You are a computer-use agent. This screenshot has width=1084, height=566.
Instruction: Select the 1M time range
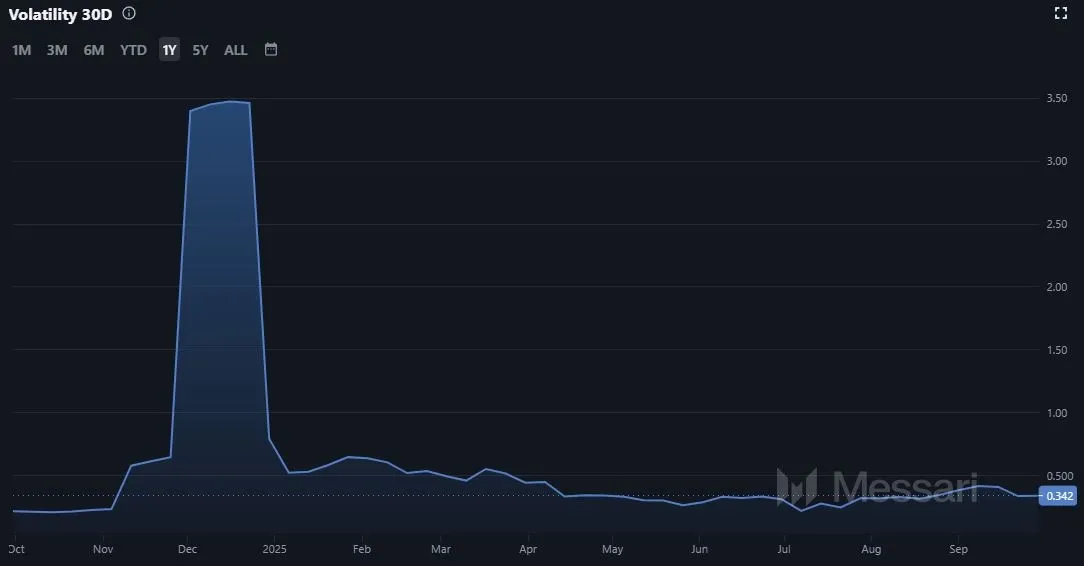22,50
